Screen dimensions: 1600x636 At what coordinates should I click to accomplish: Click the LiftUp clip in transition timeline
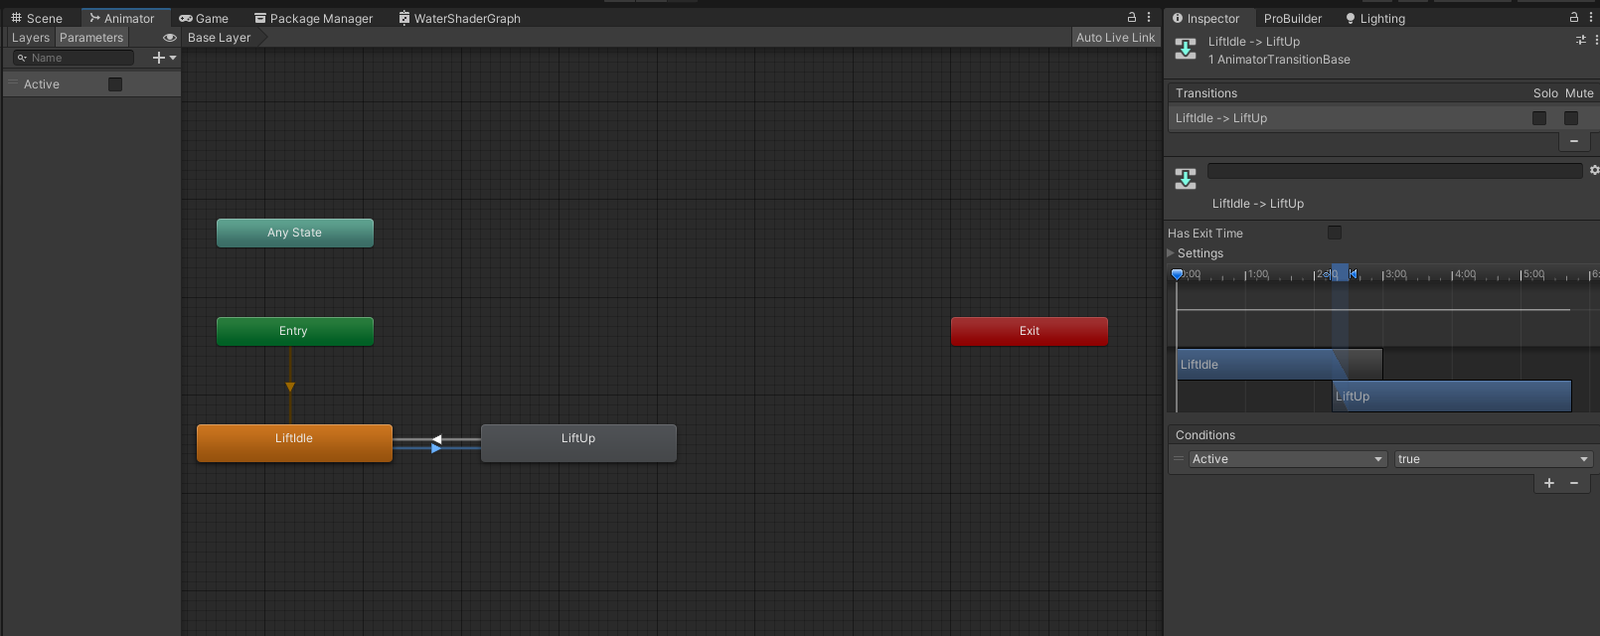tap(1452, 396)
